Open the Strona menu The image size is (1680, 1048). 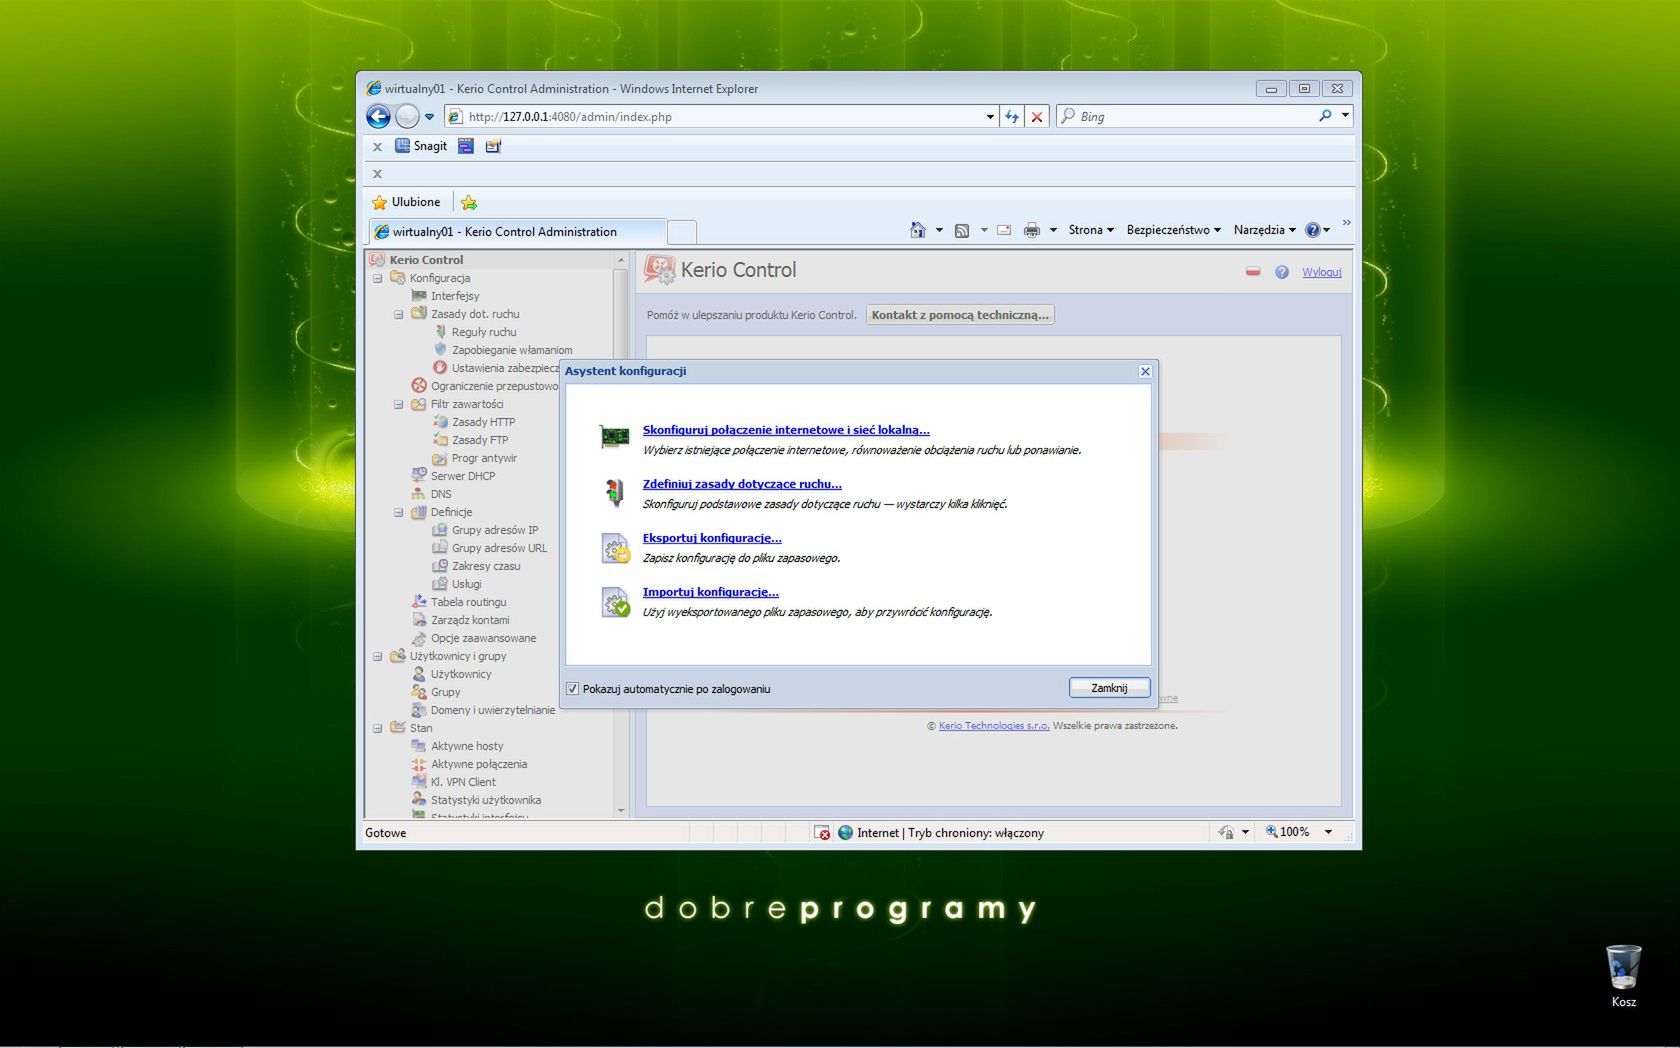pyautogui.click(x=1091, y=230)
